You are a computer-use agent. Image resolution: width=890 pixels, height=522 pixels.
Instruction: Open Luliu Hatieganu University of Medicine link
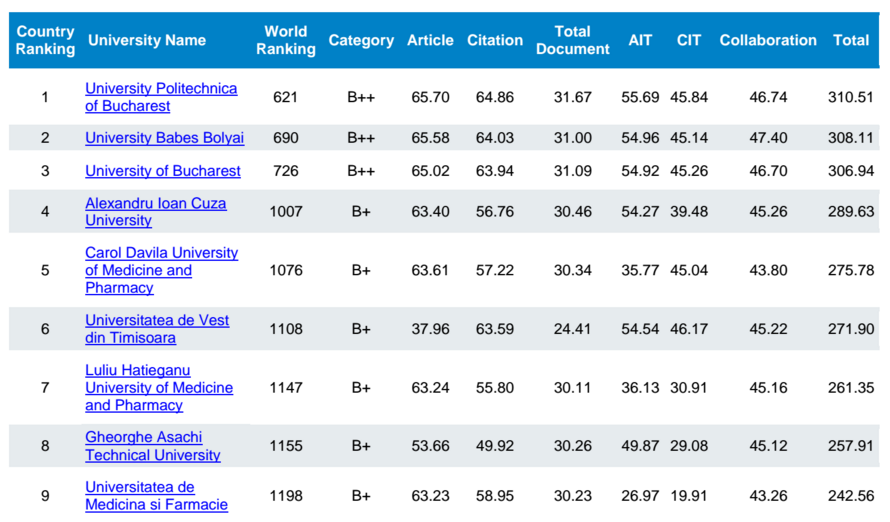(x=159, y=388)
